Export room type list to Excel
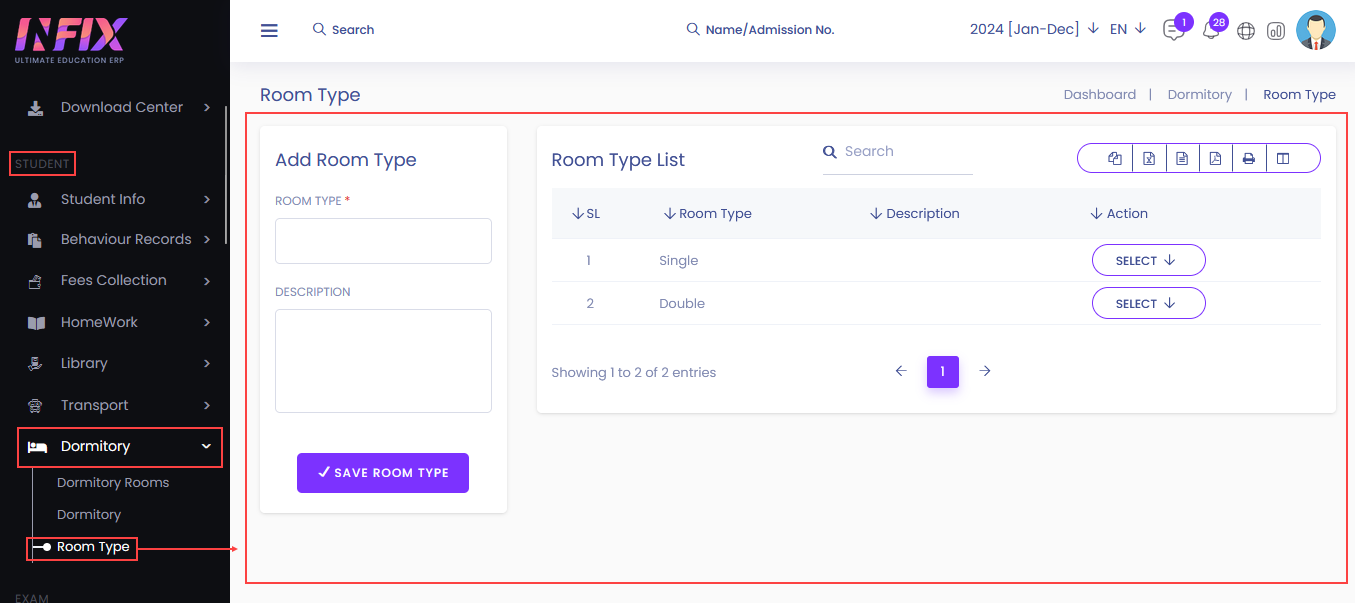The height and width of the screenshot is (603, 1355). pyautogui.click(x=1149, y=158)
